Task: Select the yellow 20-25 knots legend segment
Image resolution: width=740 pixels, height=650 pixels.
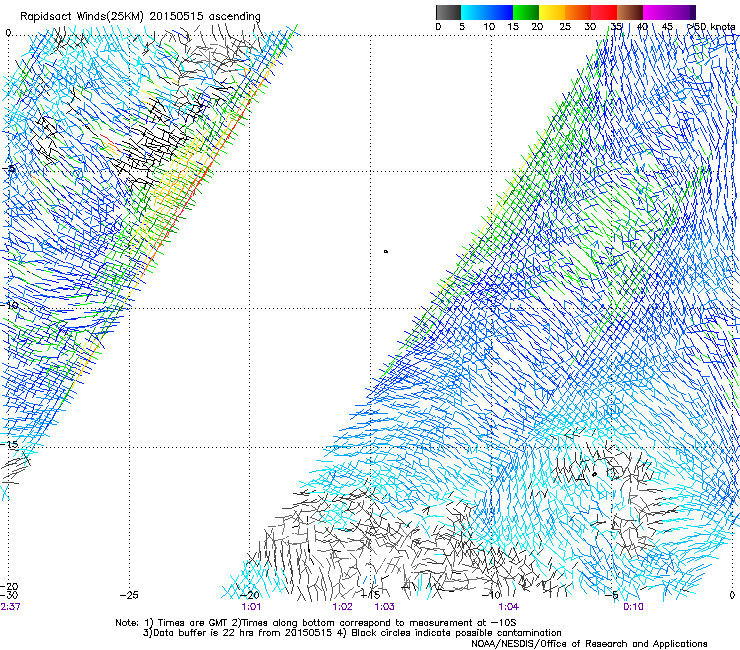Action: [x=552, y=12]
